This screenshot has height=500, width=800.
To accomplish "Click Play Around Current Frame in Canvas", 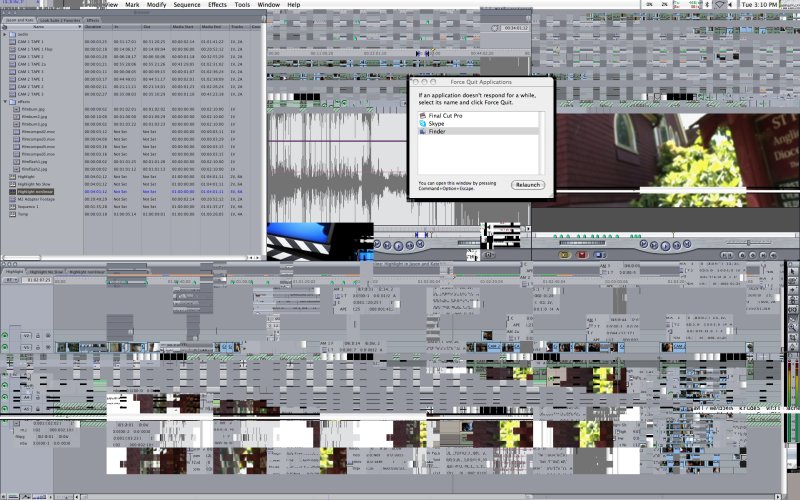I will [x=677, y=245].
